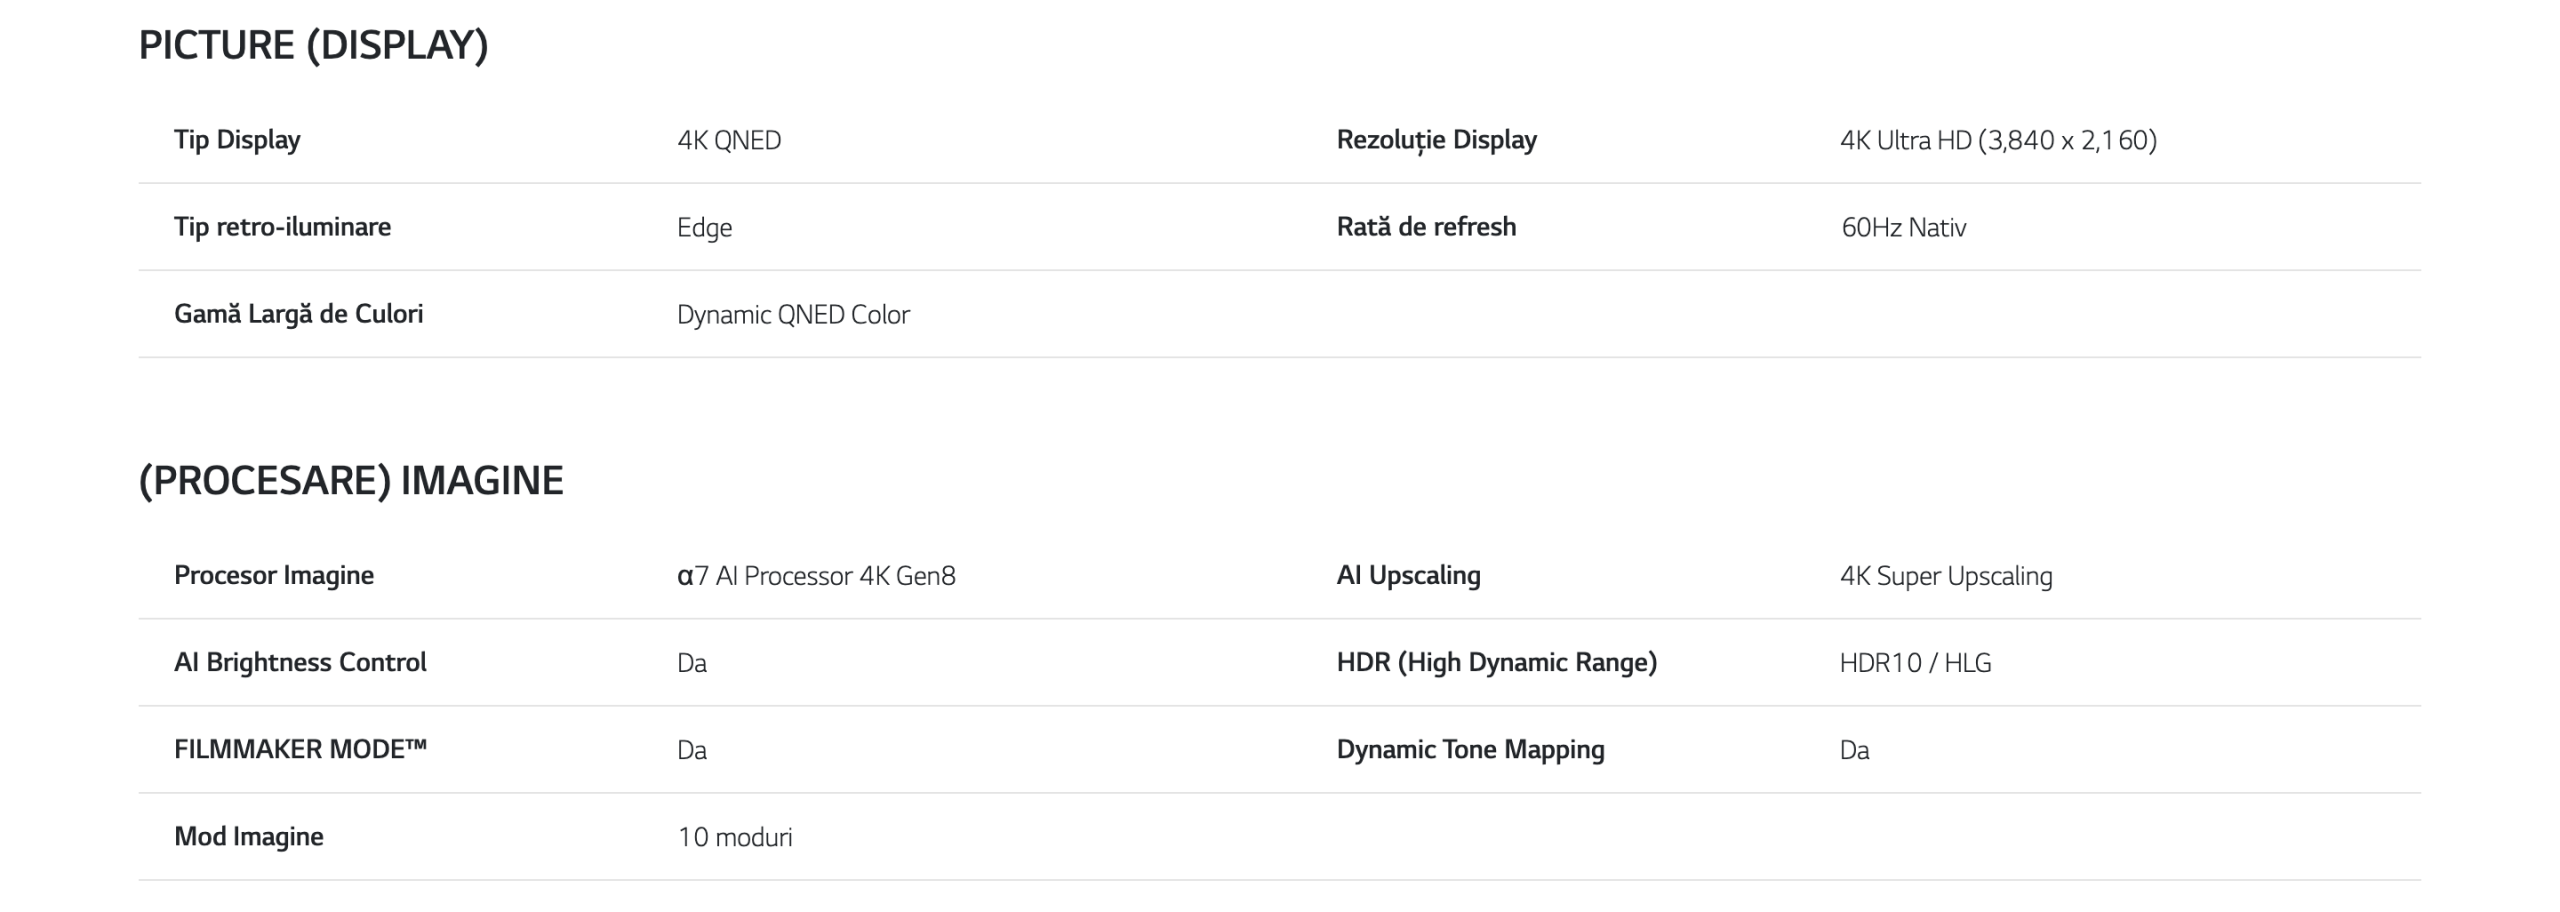
Task: Click the Rezoluție Display label
Action: 1436,140
